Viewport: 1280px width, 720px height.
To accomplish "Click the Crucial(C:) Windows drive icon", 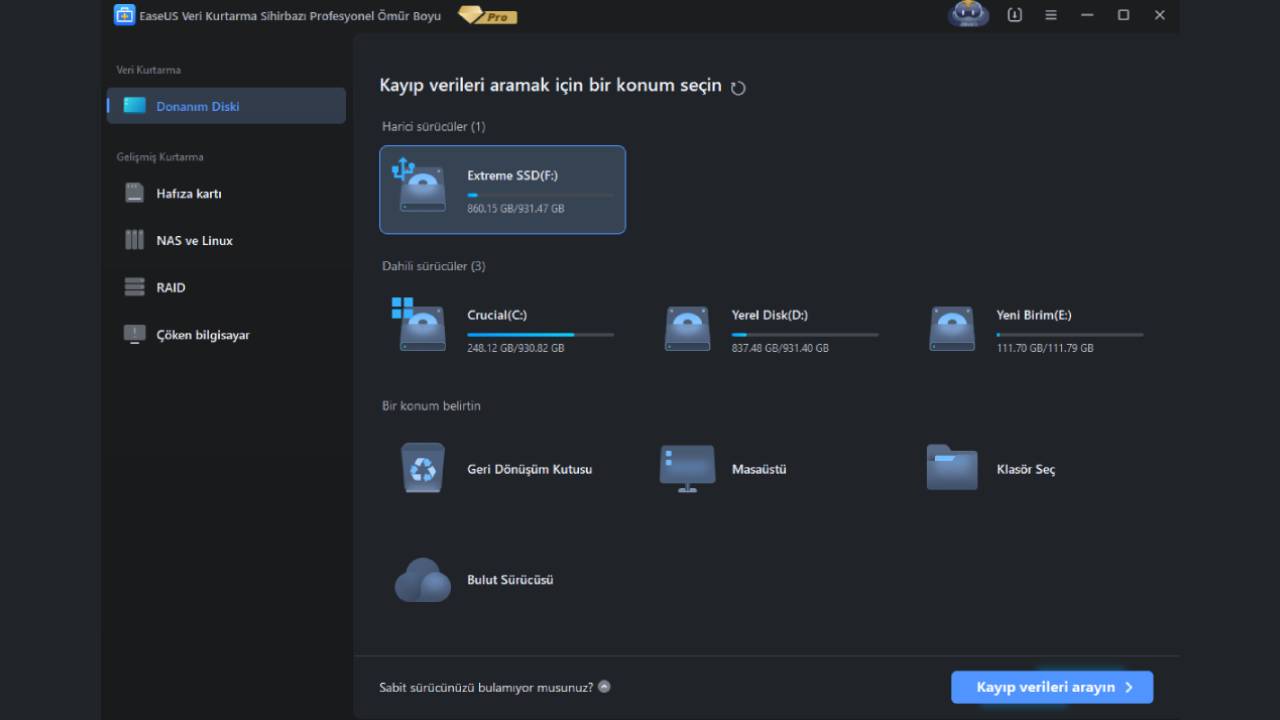I will tap(420, 324).
